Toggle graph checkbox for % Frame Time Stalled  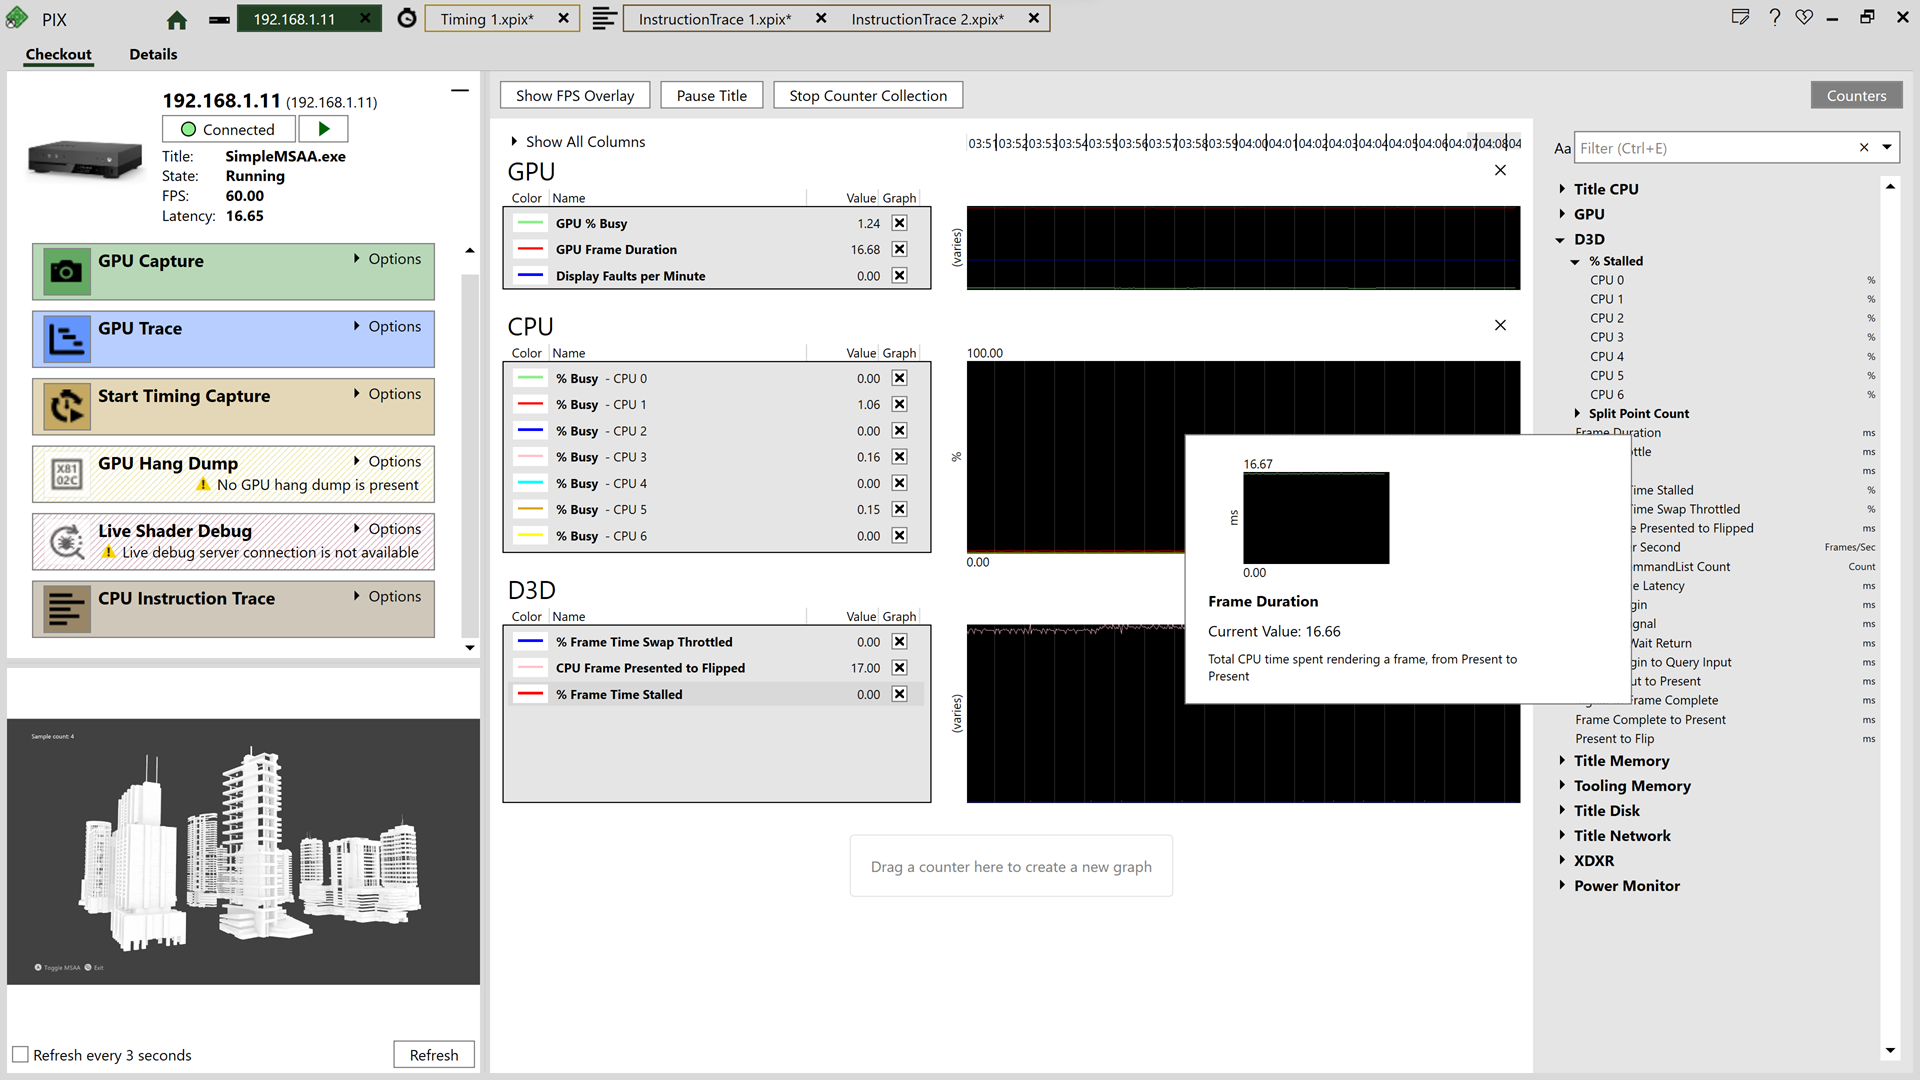click(x=899, y=694)
